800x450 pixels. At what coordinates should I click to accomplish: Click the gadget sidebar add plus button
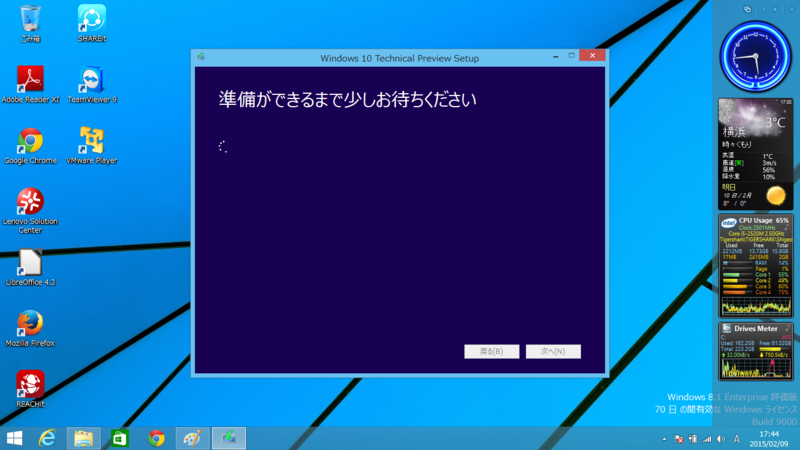click(791, 9)
